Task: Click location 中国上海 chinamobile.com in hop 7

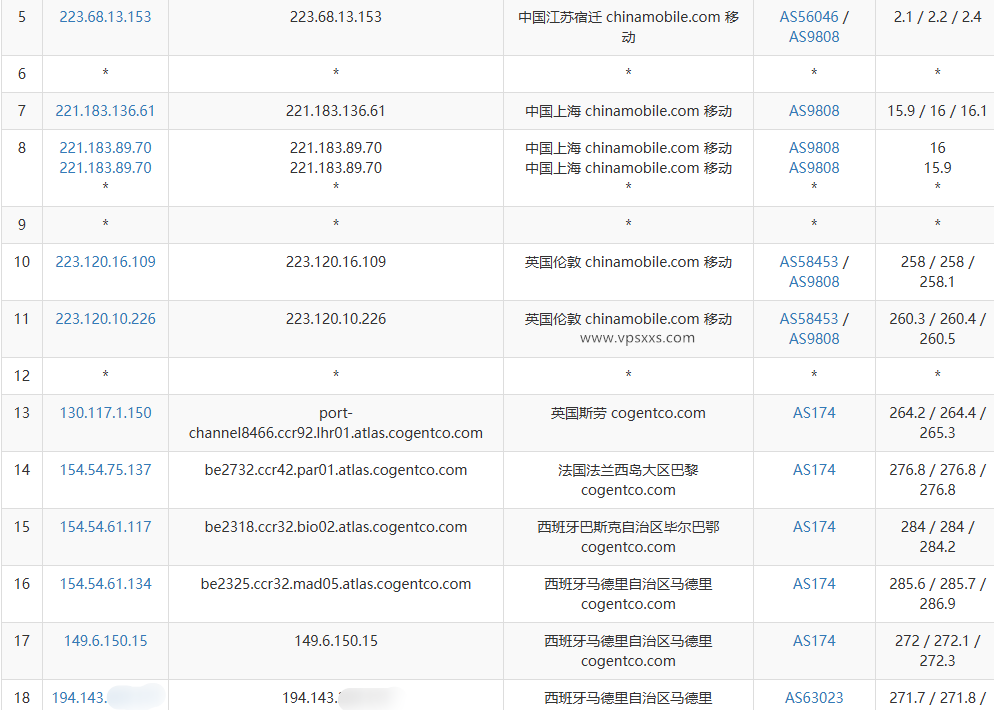Action: coord(612,111)
